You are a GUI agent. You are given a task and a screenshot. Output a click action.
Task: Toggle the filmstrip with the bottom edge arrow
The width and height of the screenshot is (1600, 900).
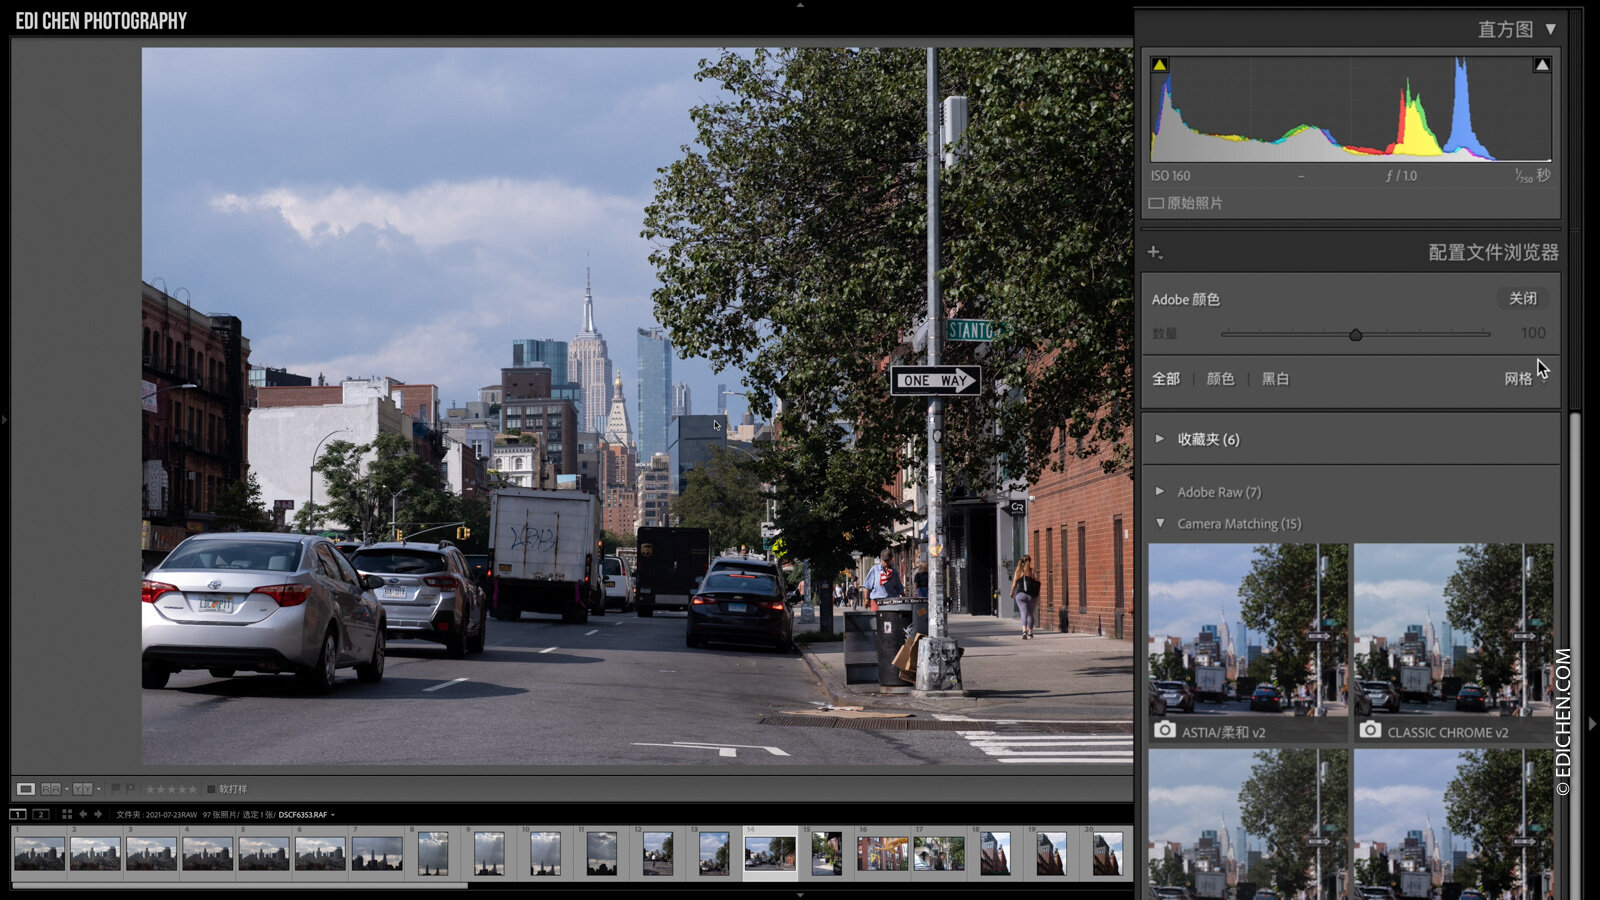coord(800,895)
